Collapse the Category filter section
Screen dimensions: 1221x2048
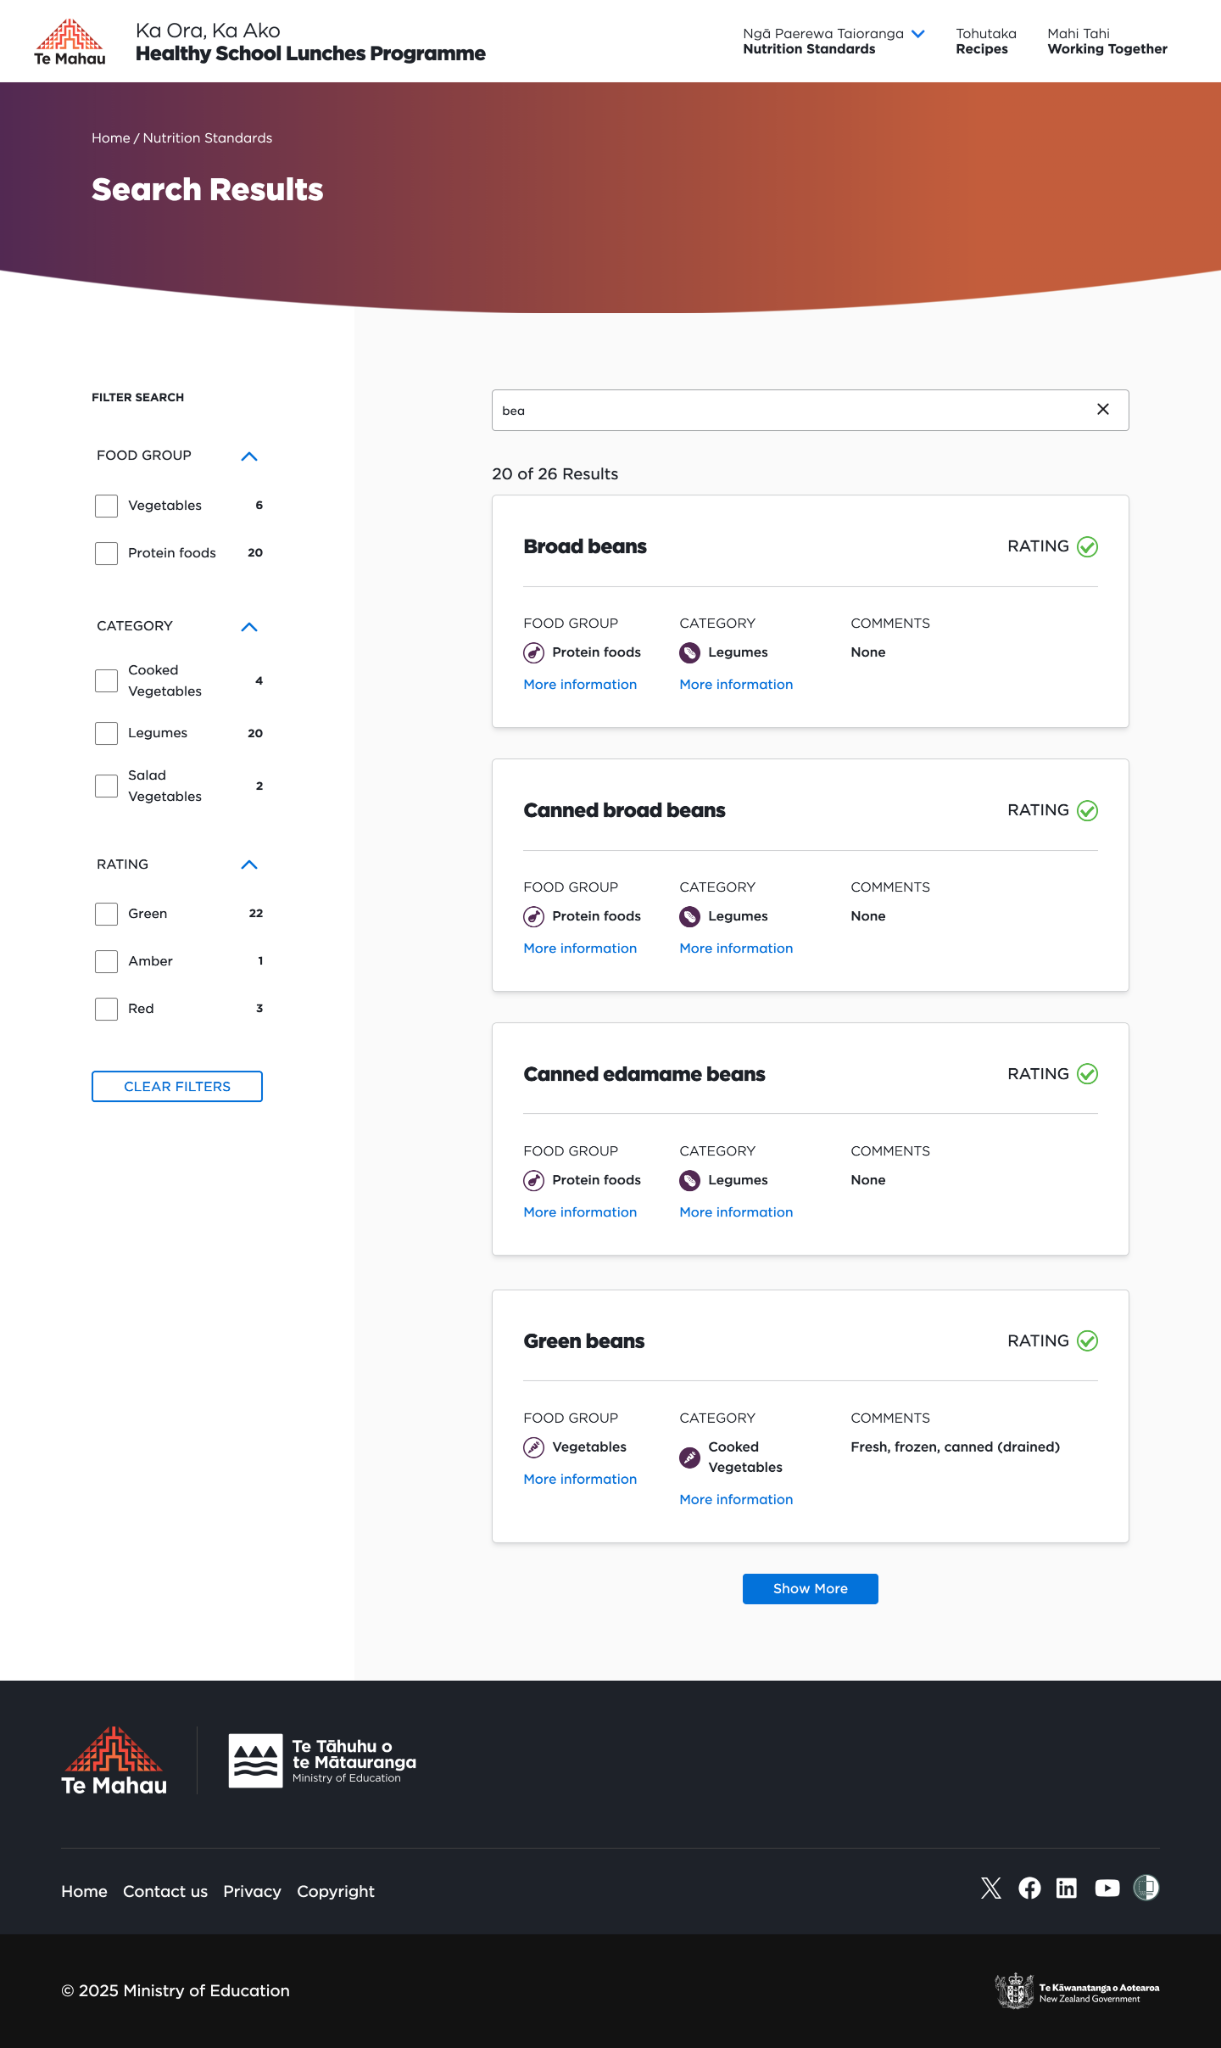pyautogui.click(x=249, y=627)
